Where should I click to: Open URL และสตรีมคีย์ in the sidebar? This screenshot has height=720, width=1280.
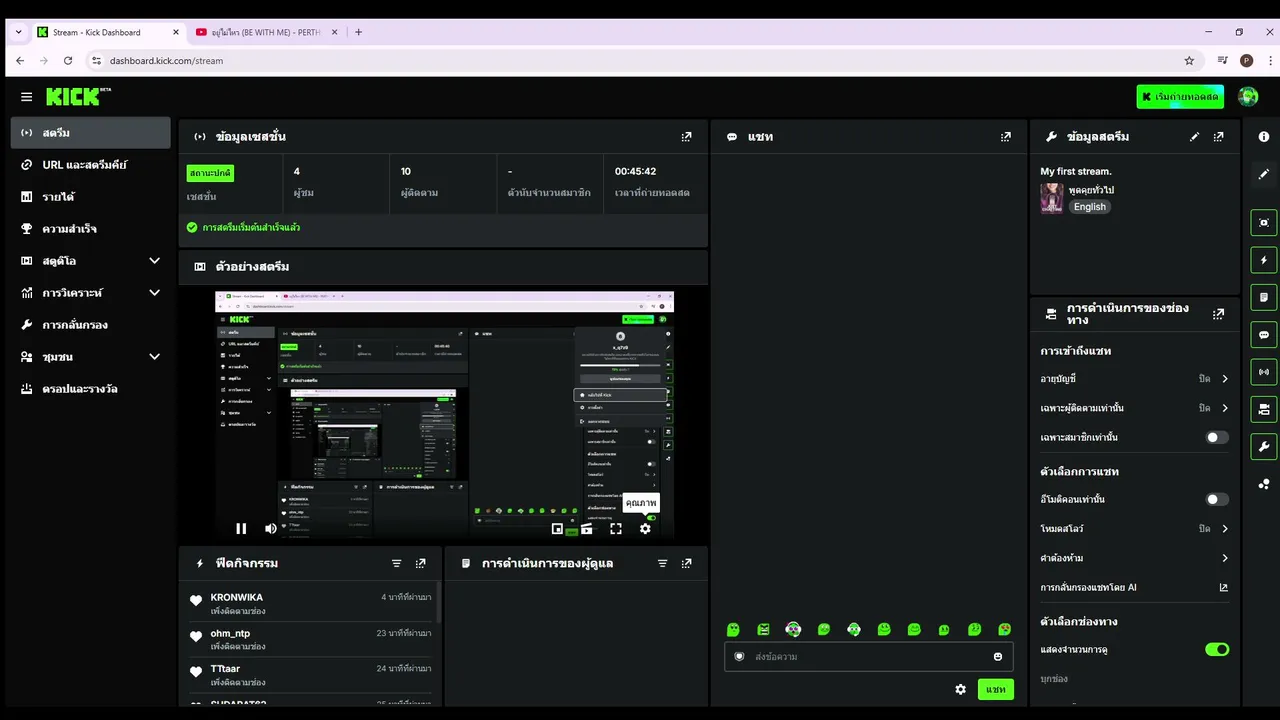pyautogui.click(x=91, y=165)
